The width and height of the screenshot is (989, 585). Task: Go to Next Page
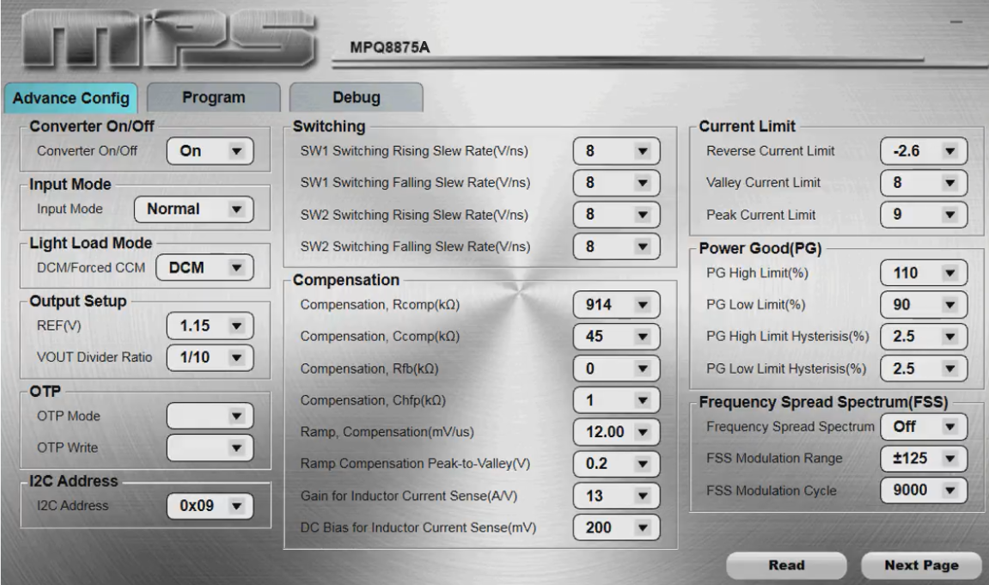[x=921, y=565]
